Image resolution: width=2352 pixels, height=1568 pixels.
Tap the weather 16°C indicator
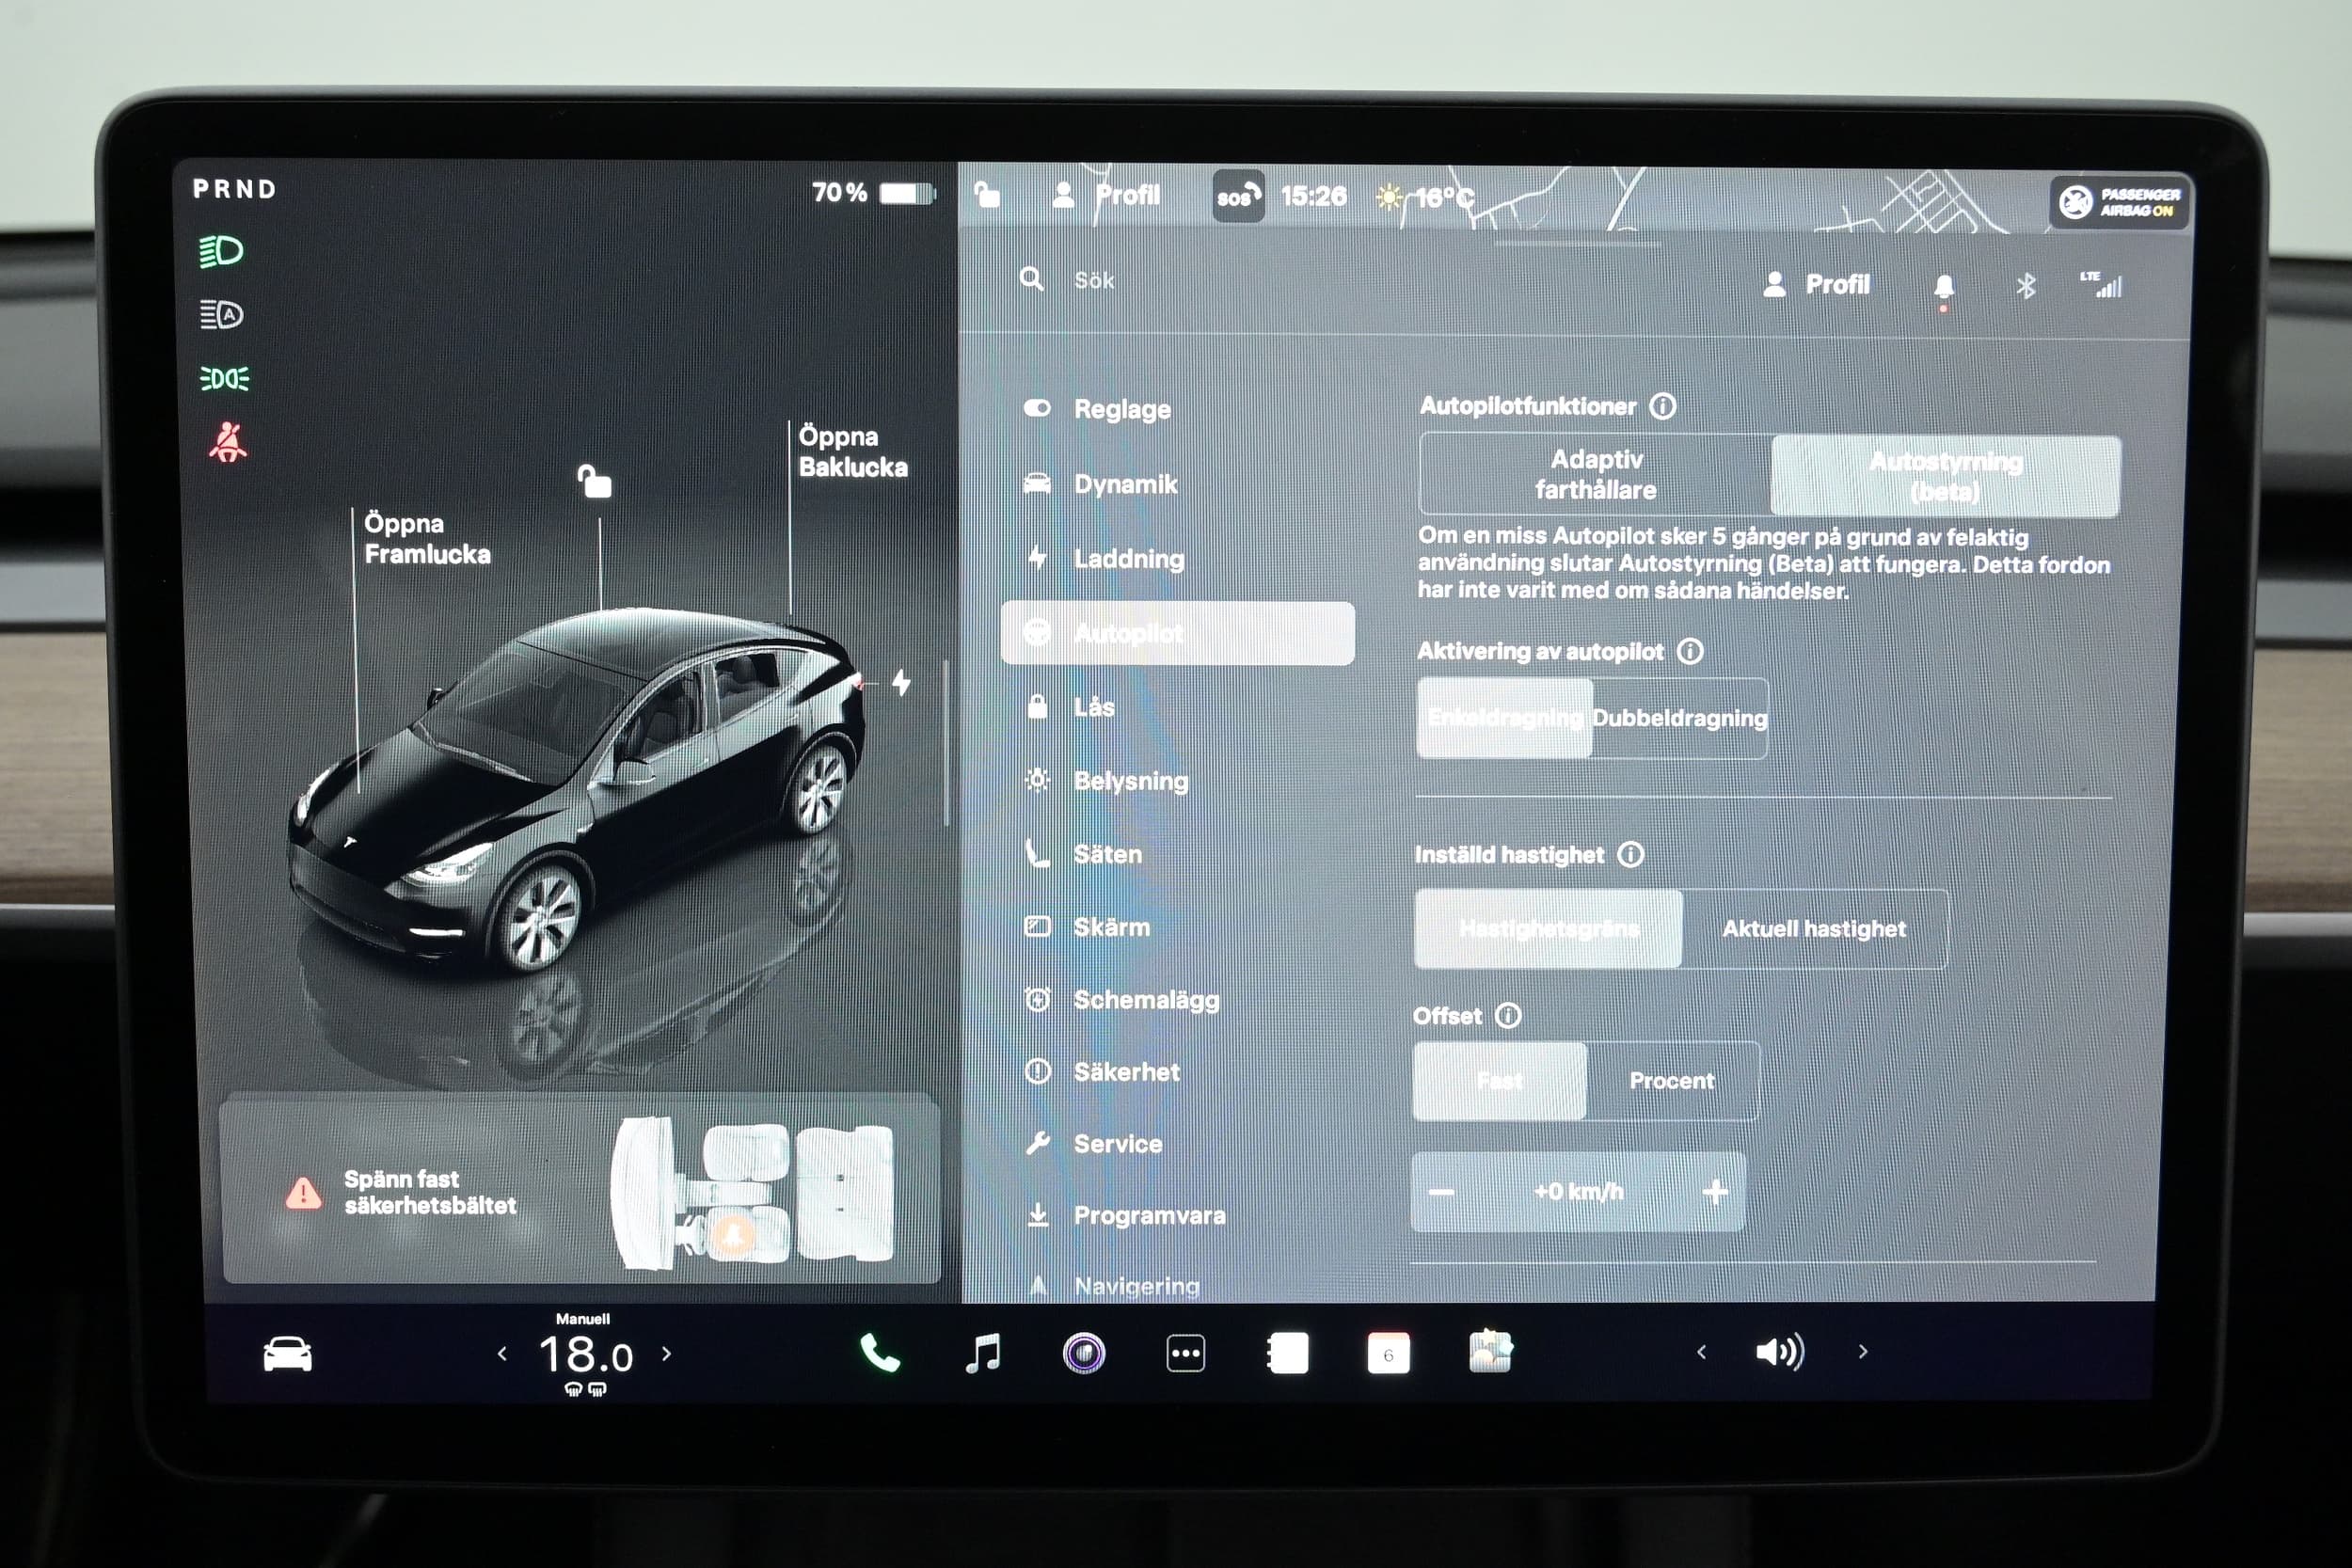[1425, 197]
